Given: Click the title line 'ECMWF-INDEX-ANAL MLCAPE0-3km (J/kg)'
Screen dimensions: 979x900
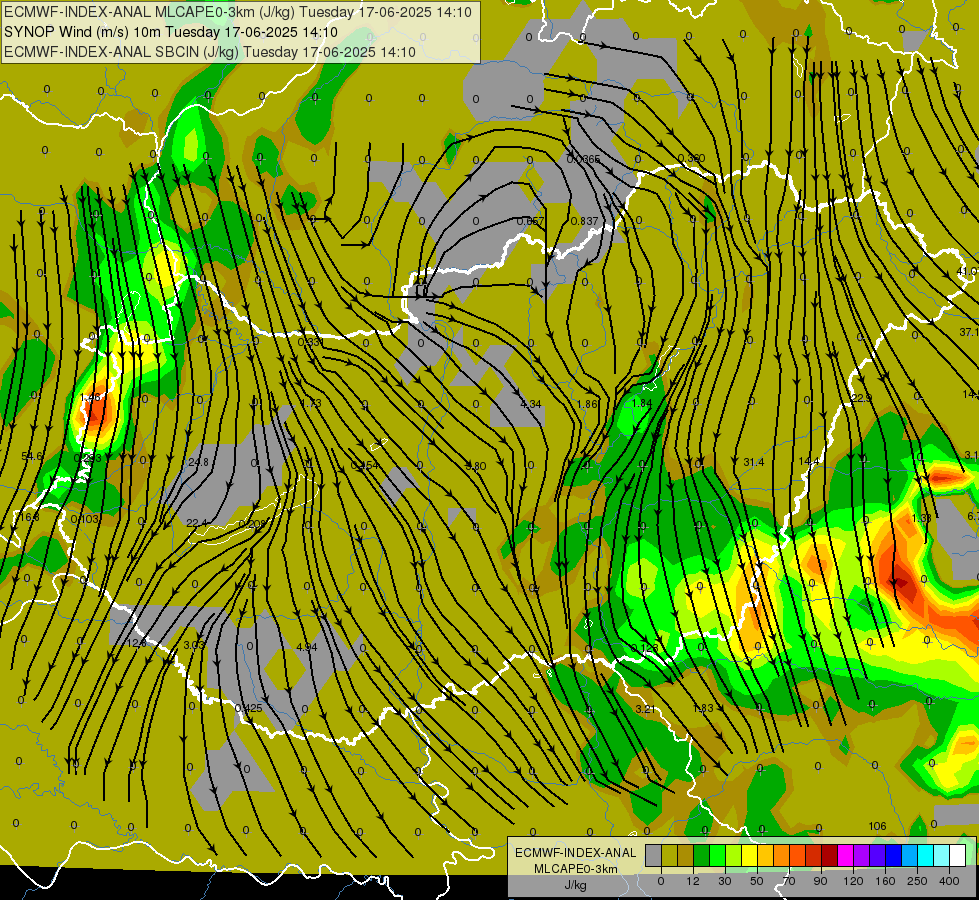Looking at the screenshot, I should pyautogui.click(x=238, y=12).
